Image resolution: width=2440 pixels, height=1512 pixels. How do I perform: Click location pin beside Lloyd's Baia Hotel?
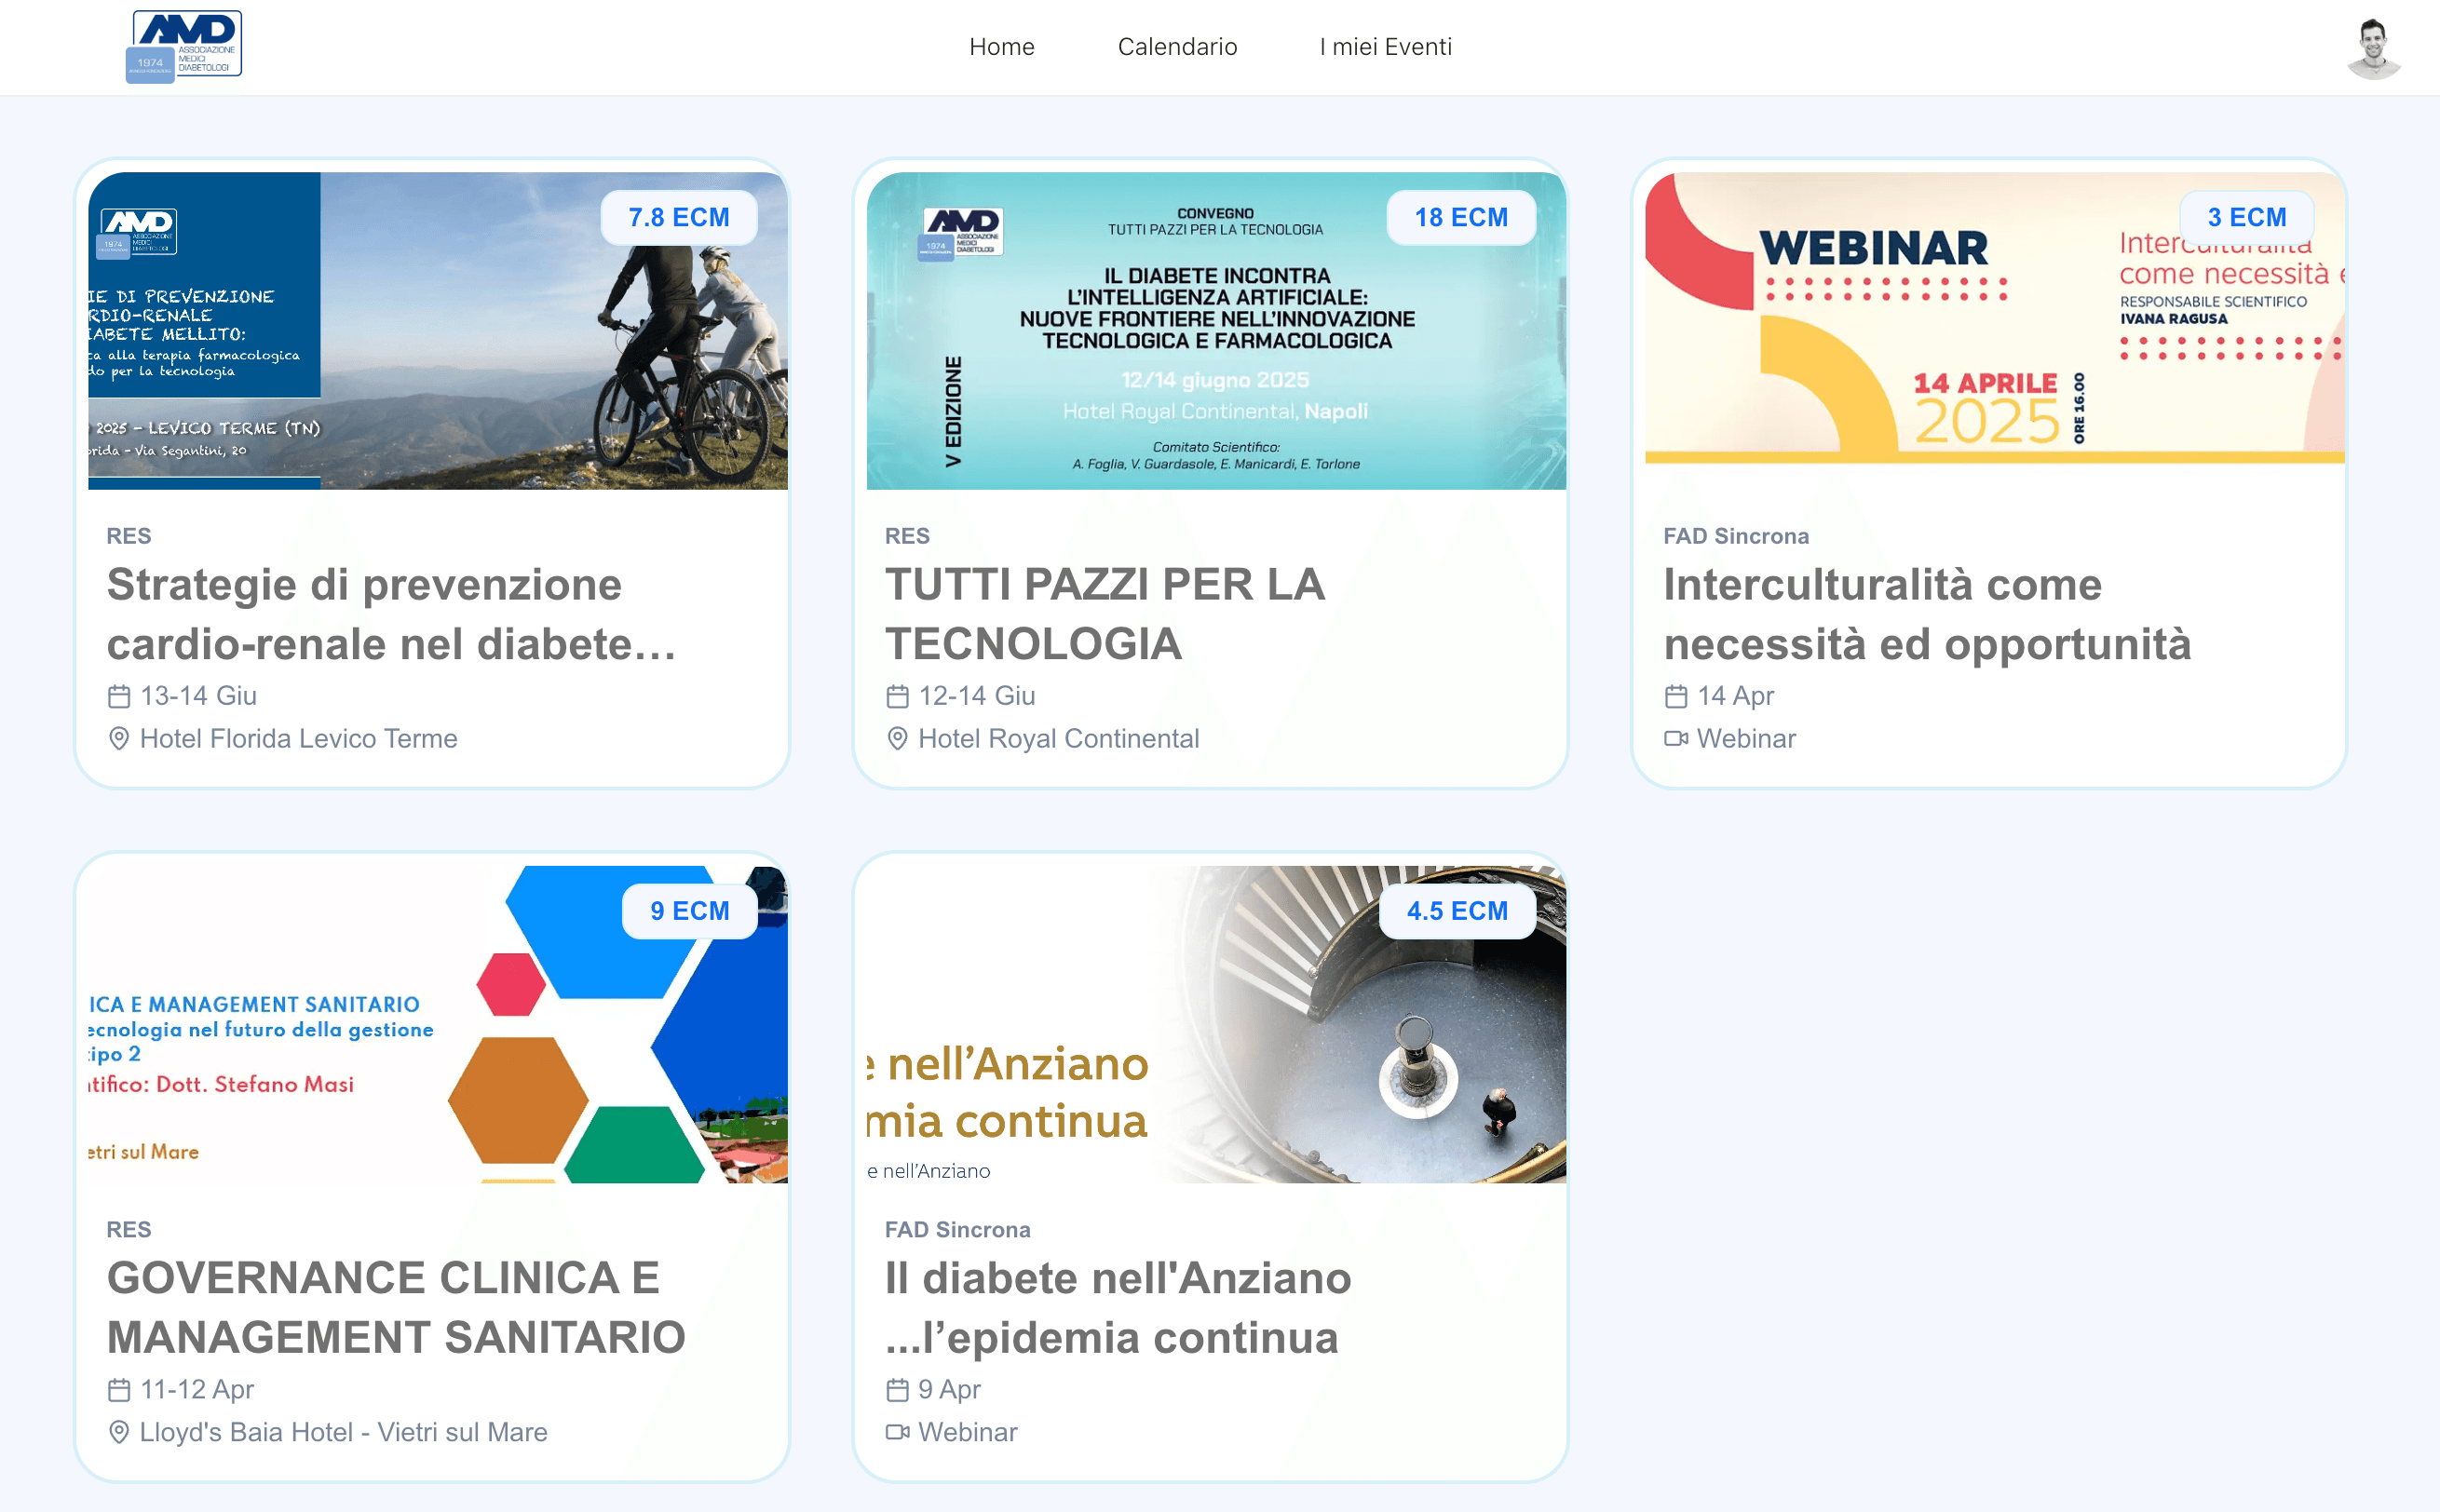click(119, 1433)
